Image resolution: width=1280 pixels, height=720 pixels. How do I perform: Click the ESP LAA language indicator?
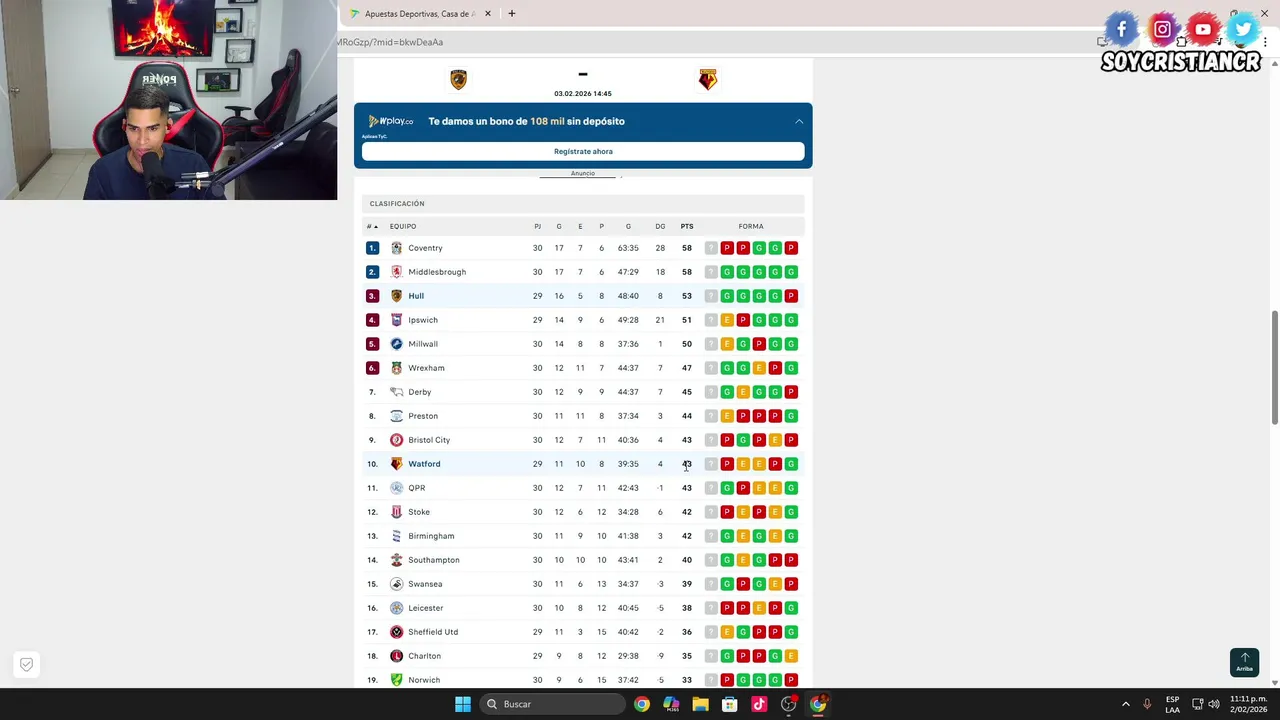click(1172, 704)
